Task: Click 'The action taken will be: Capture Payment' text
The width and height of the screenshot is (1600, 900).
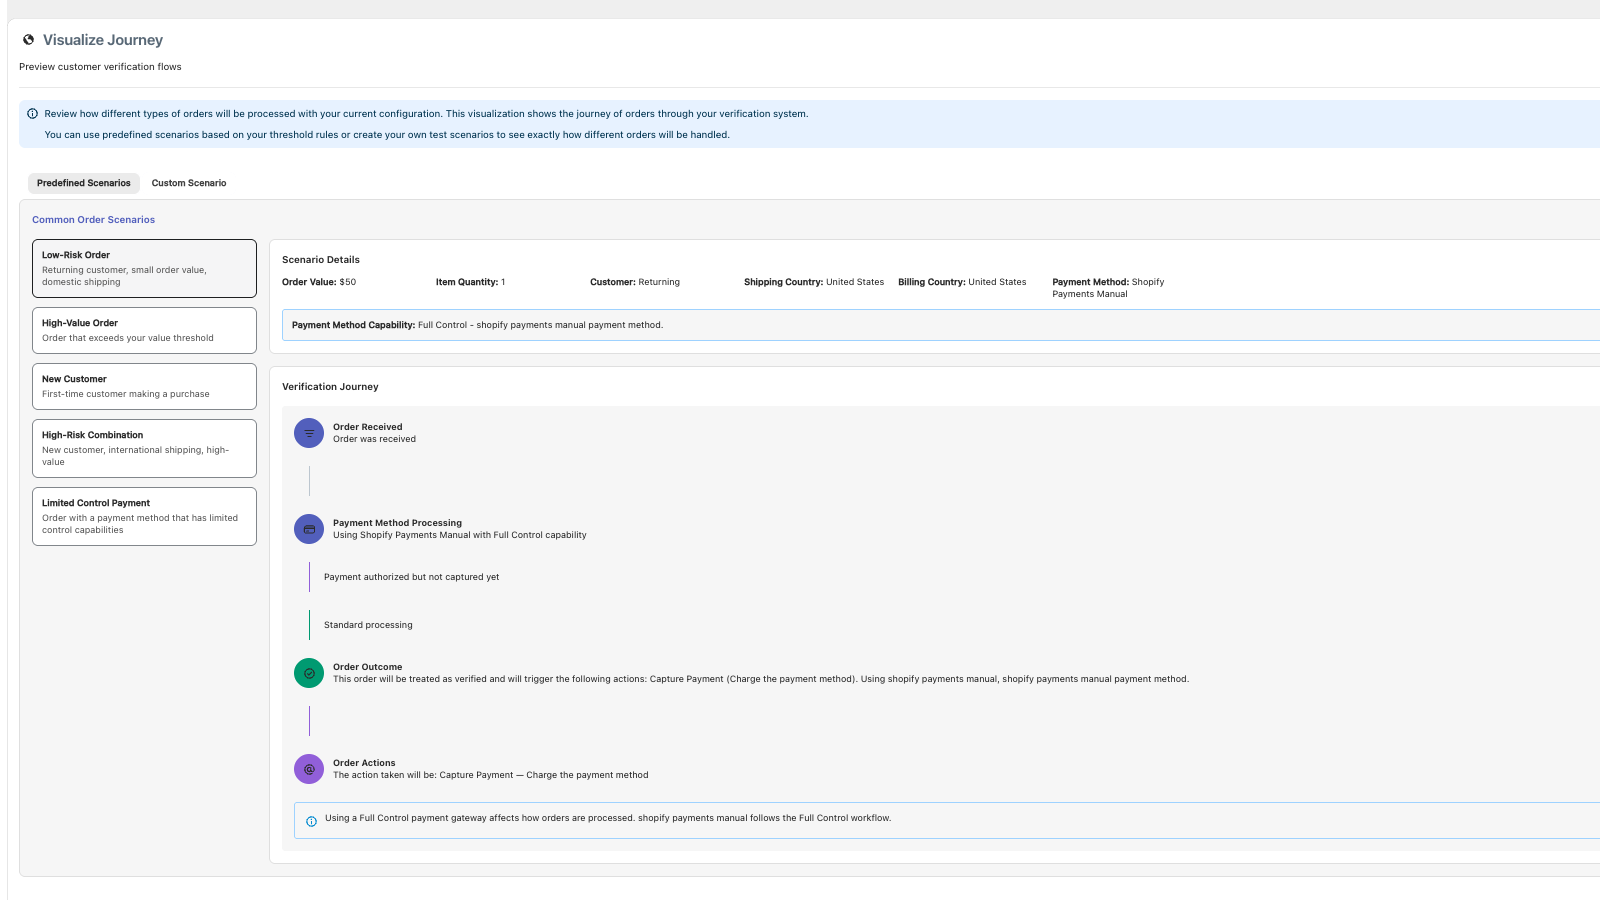Action: [x=491, y=775]
